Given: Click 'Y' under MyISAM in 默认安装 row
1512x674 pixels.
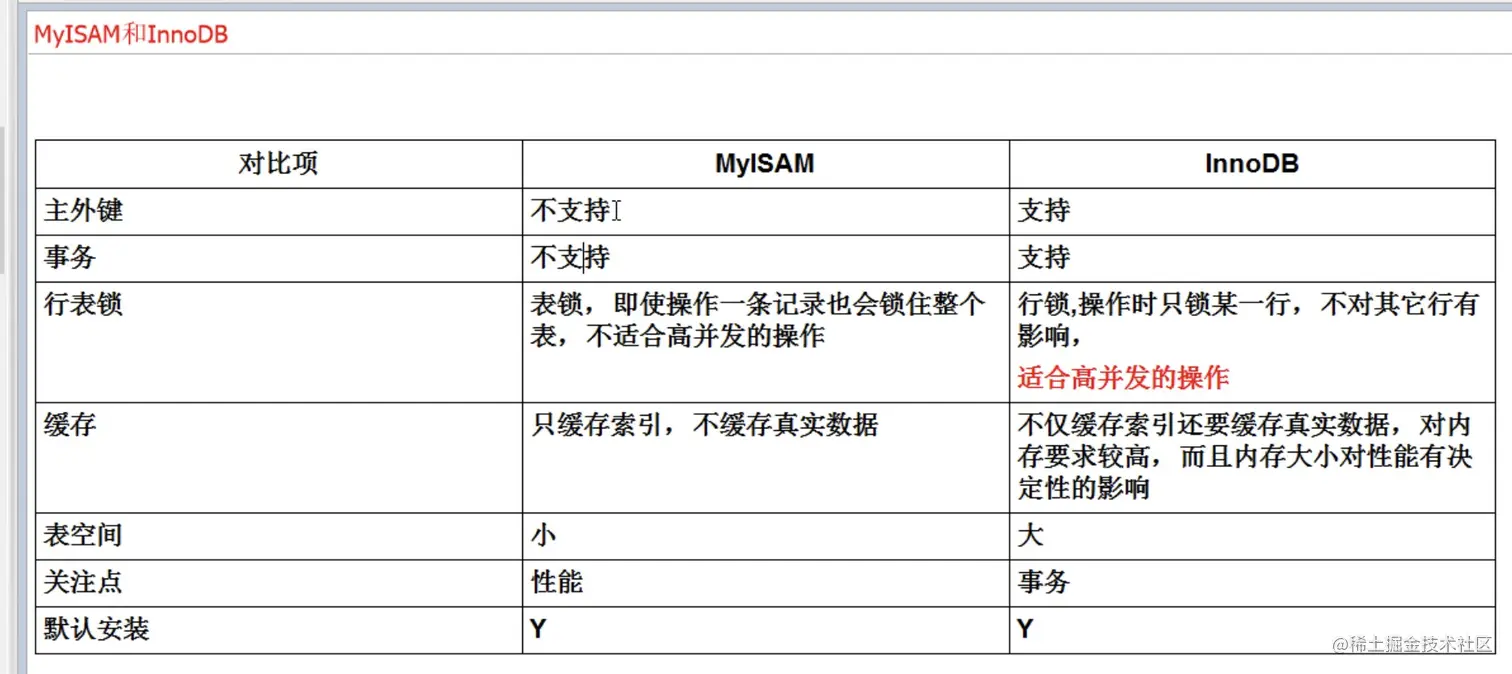Looking at the screenshot, I should pyautogui.click(x=539, y=630).
